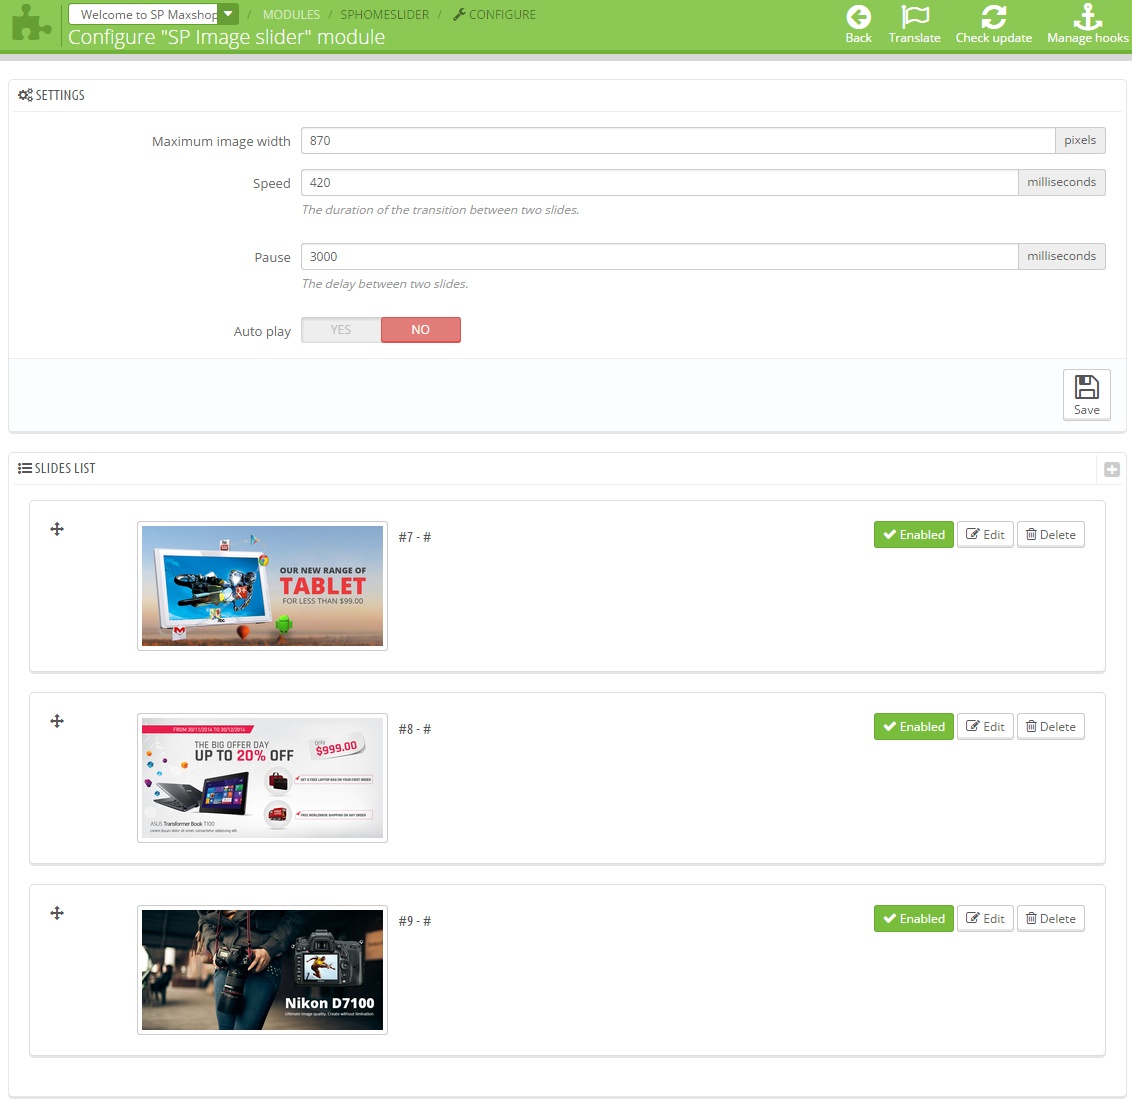Save the slider settings
This screenshot has width=1132, height=1108.
pos(1086,395)
